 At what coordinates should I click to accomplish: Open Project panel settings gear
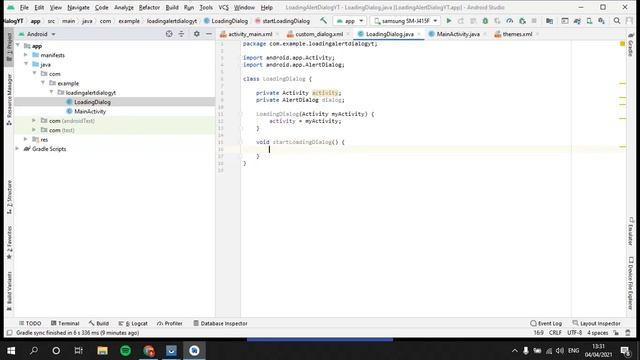click(196, 34)
